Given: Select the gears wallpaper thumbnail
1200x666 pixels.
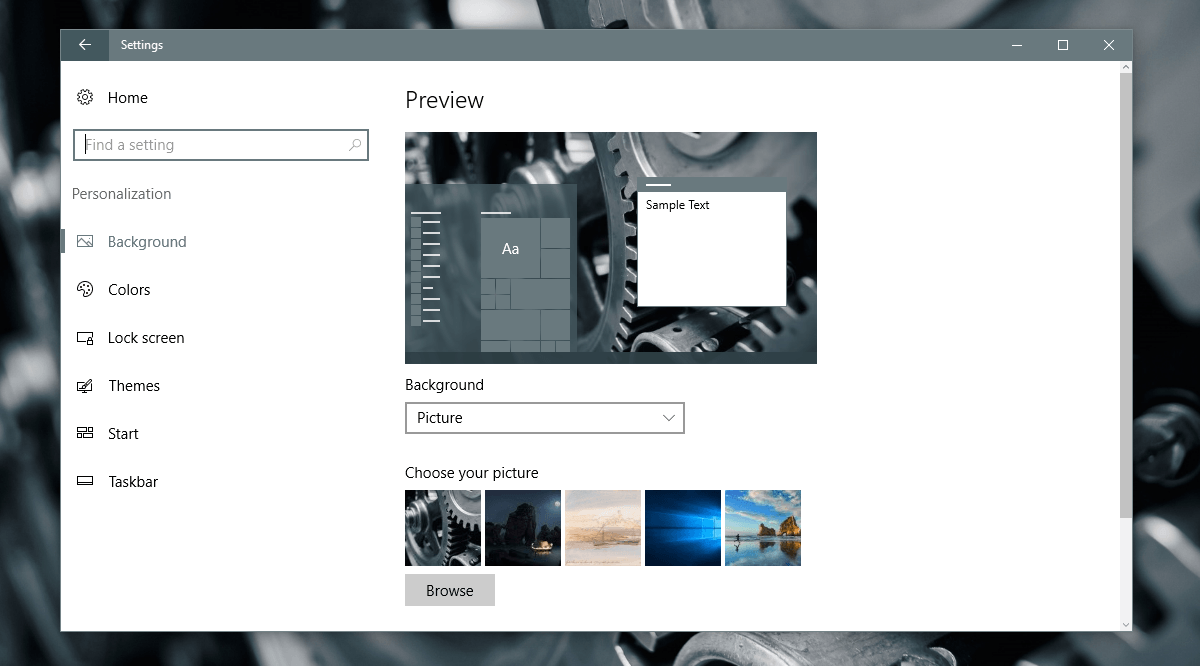Looking at the screenshot, I should pyautogui.click(x=442, y=528).
